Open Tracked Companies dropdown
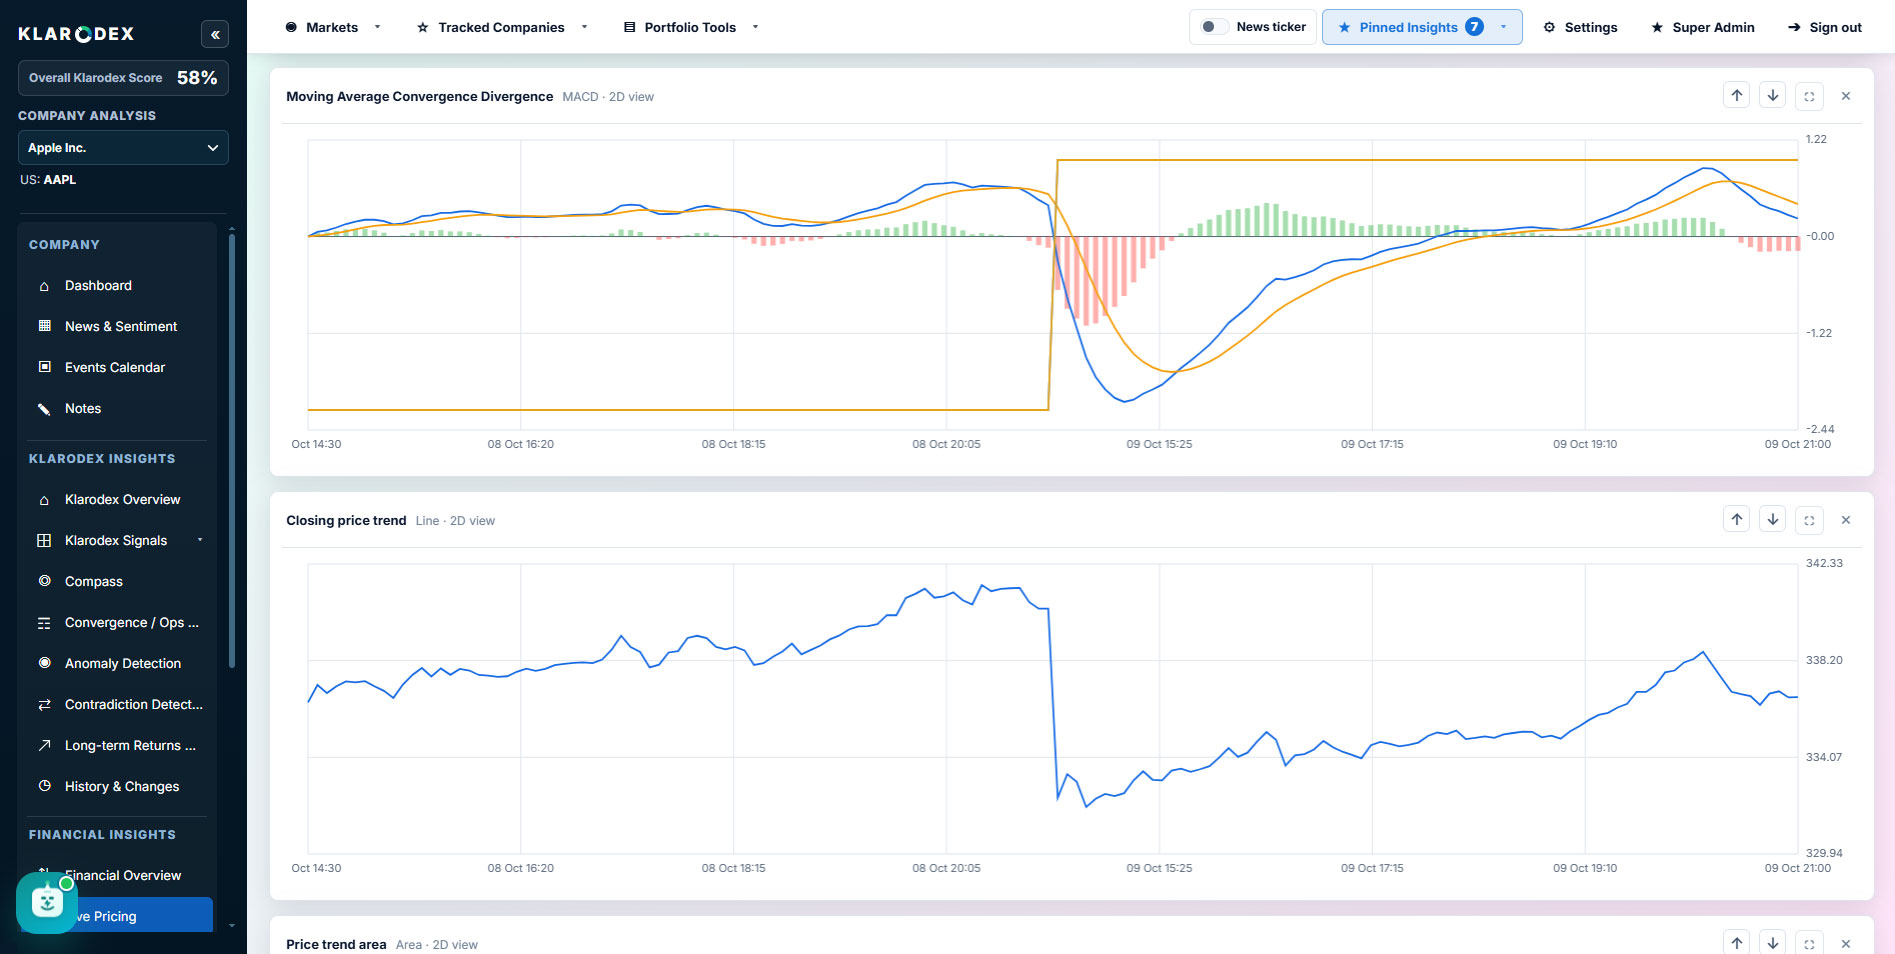1895x954 pixels. (x=502, y=27)
